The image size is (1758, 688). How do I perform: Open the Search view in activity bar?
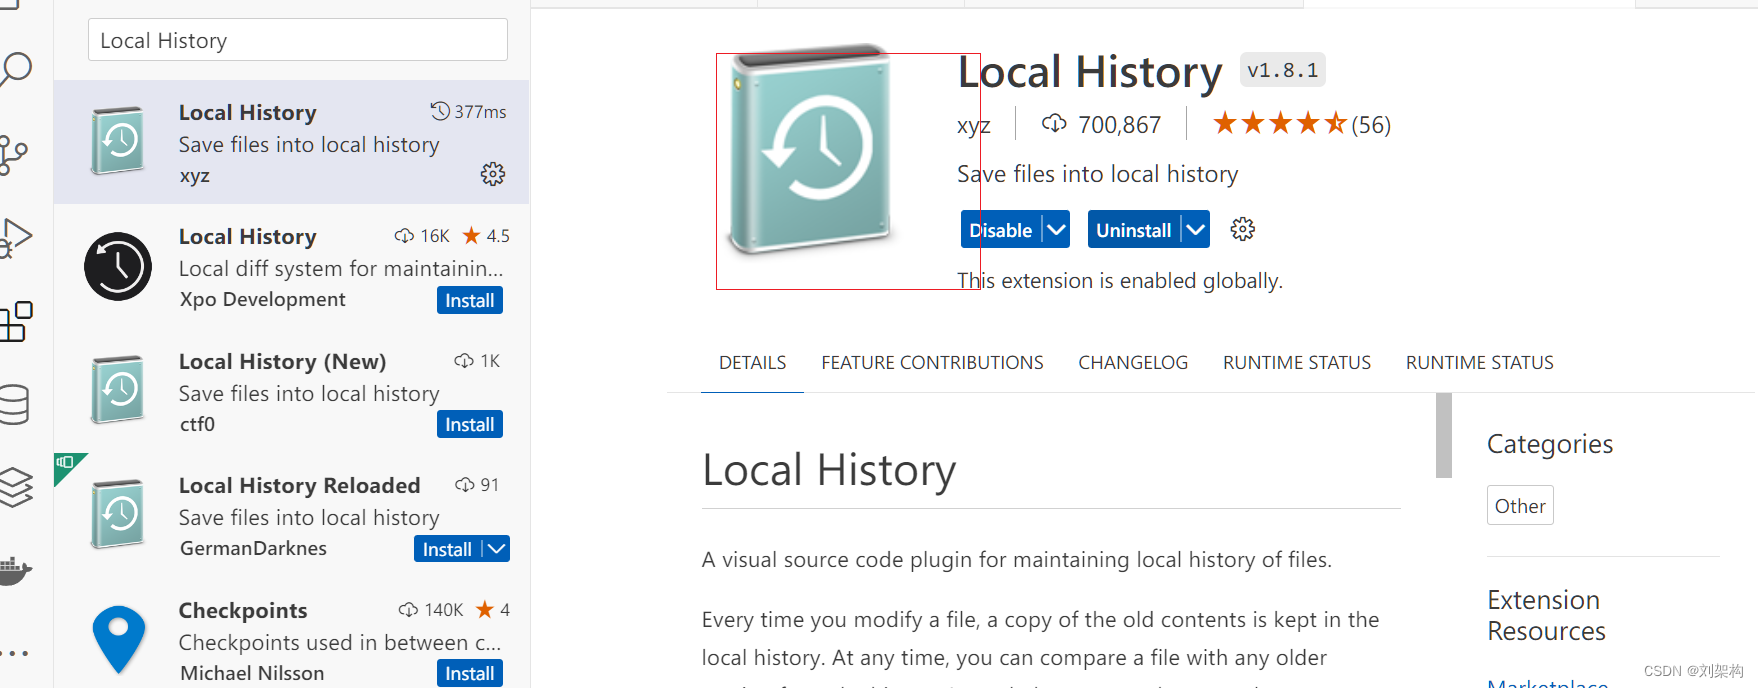click(x=15, y=70)
